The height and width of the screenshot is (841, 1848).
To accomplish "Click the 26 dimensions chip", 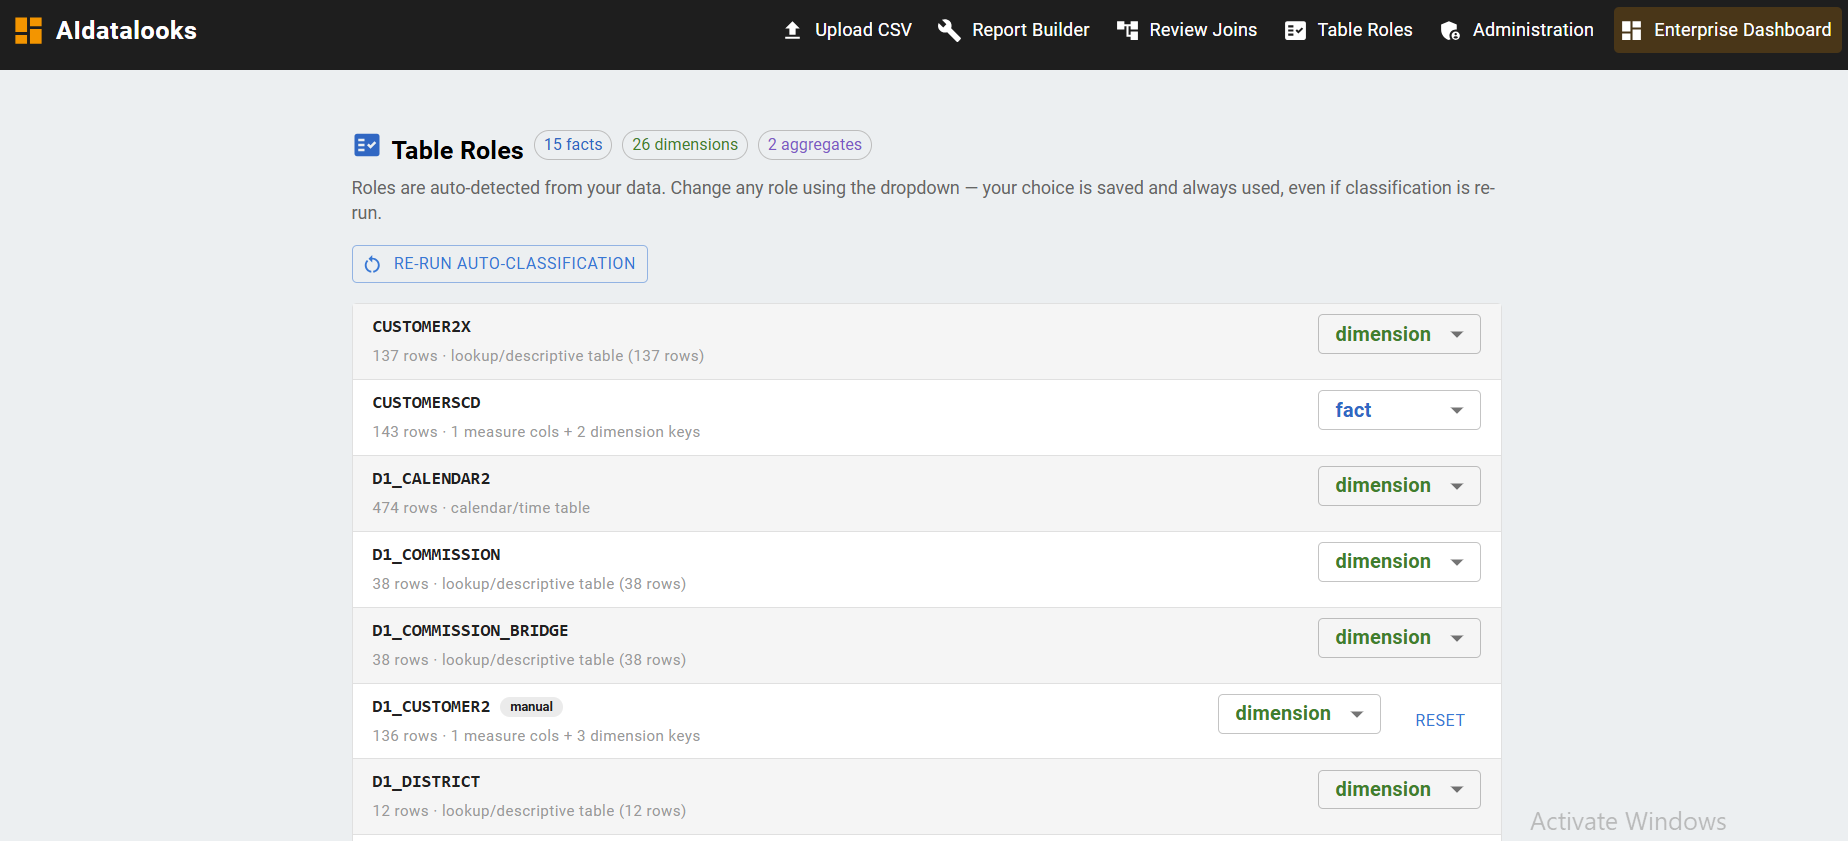I will click(685, 145).
